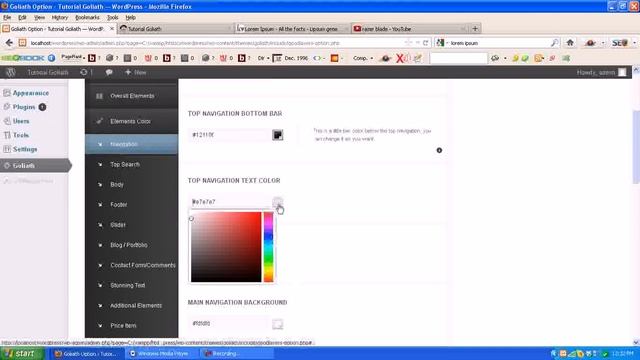
Task: Open the Dir toolbar dropdown
Action: pyautogui.click(x=263, y=58)
